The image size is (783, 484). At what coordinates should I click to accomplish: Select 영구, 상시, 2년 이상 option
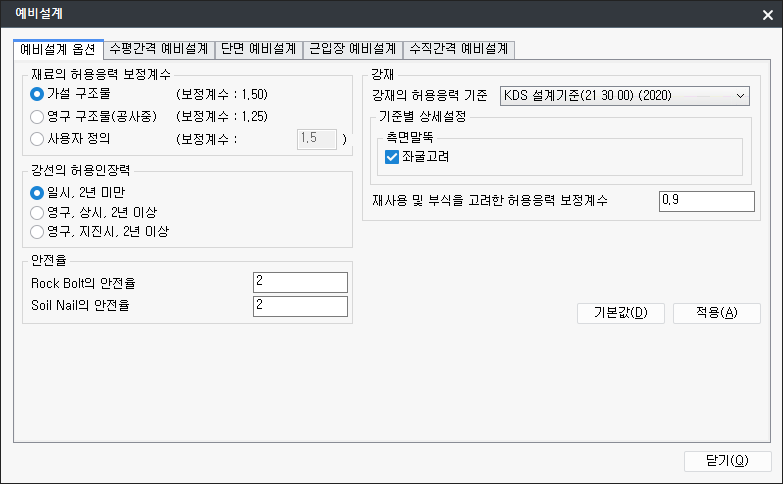pos(38,212)
